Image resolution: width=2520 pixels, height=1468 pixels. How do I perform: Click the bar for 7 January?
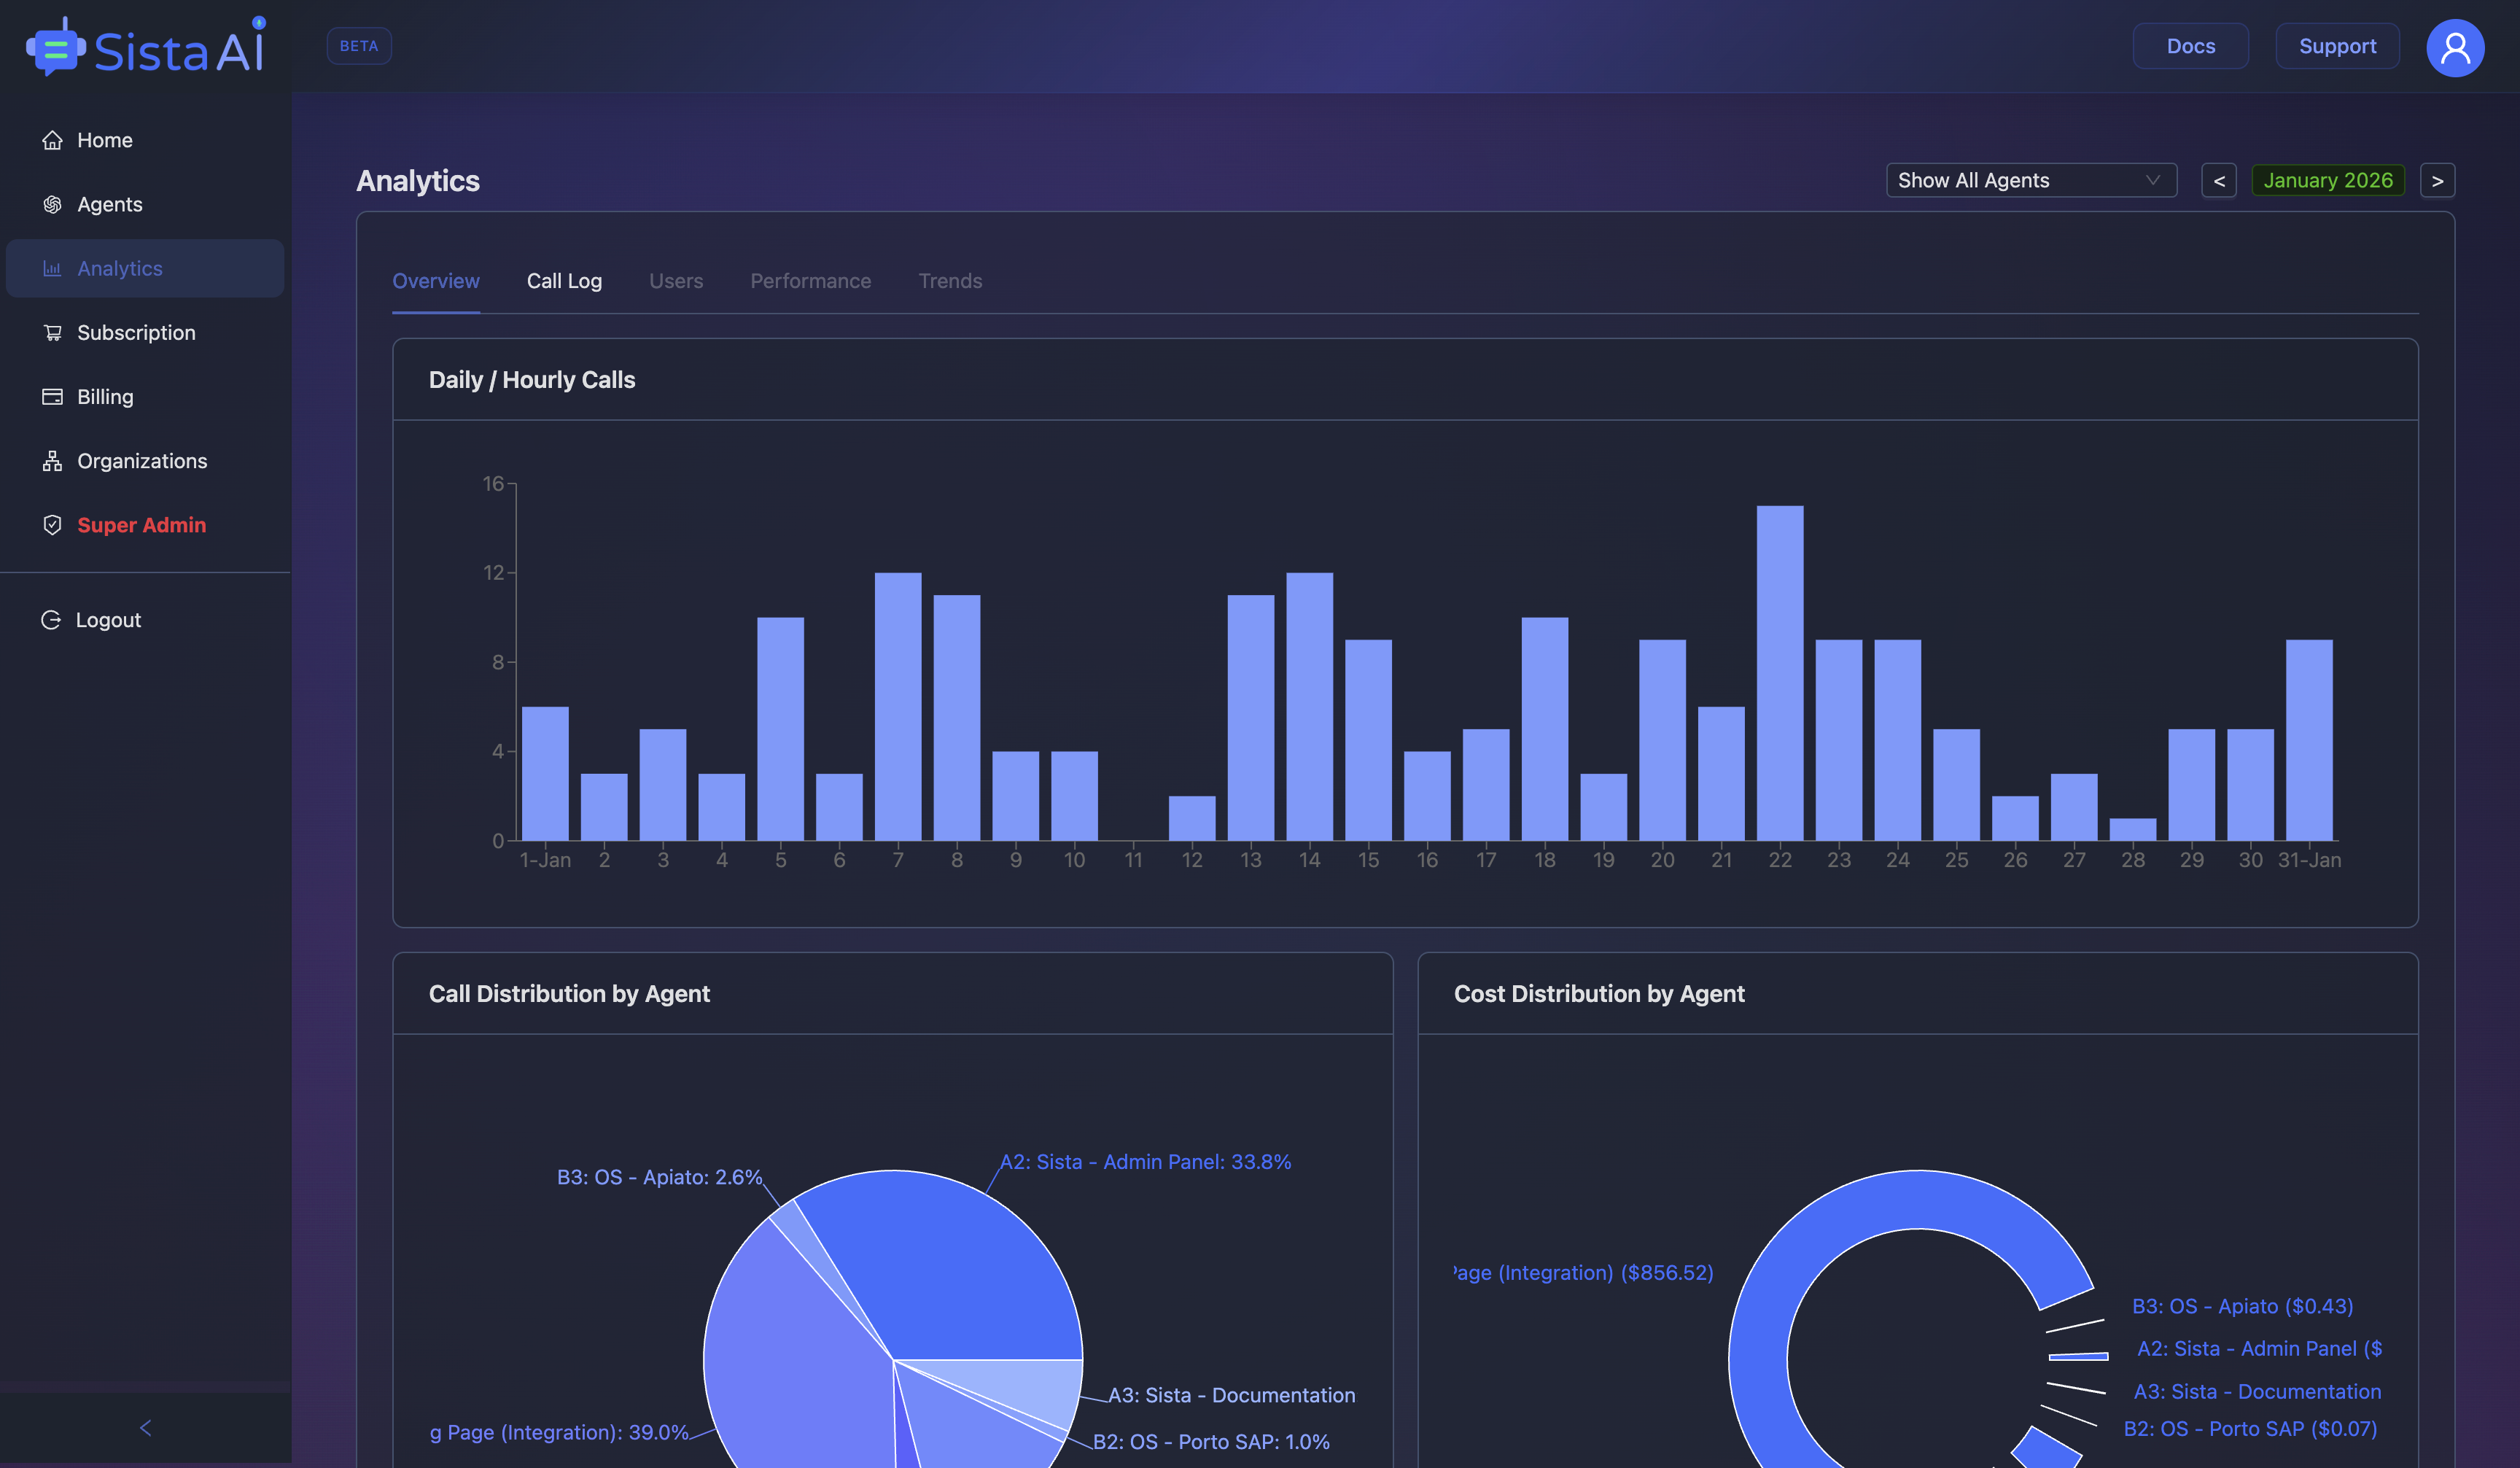pyautogui.click(x=898, y=707)
